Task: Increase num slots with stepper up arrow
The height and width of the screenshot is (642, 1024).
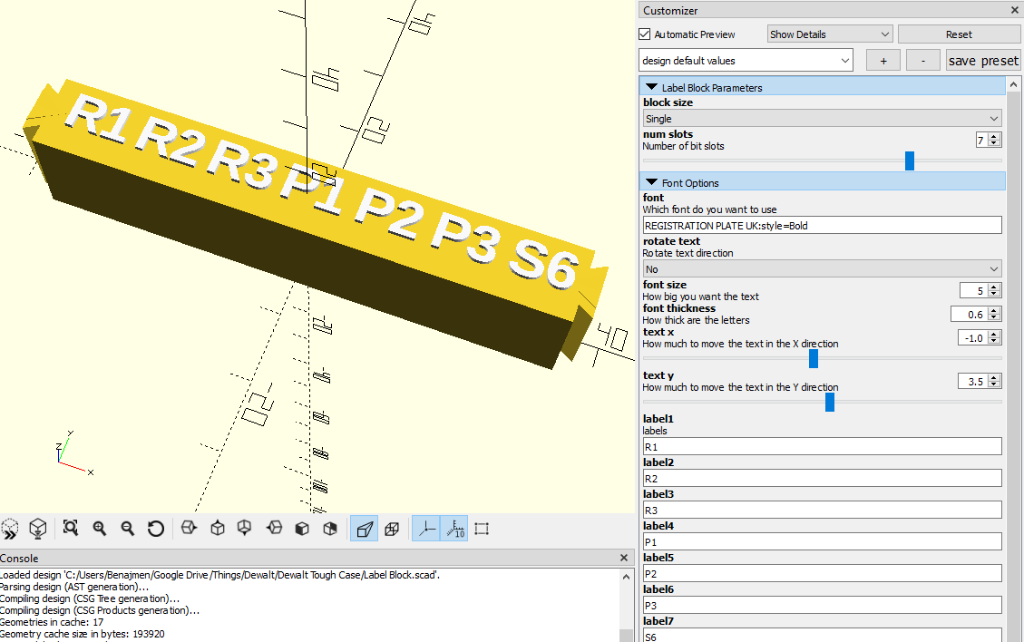Action: (994, 136)
